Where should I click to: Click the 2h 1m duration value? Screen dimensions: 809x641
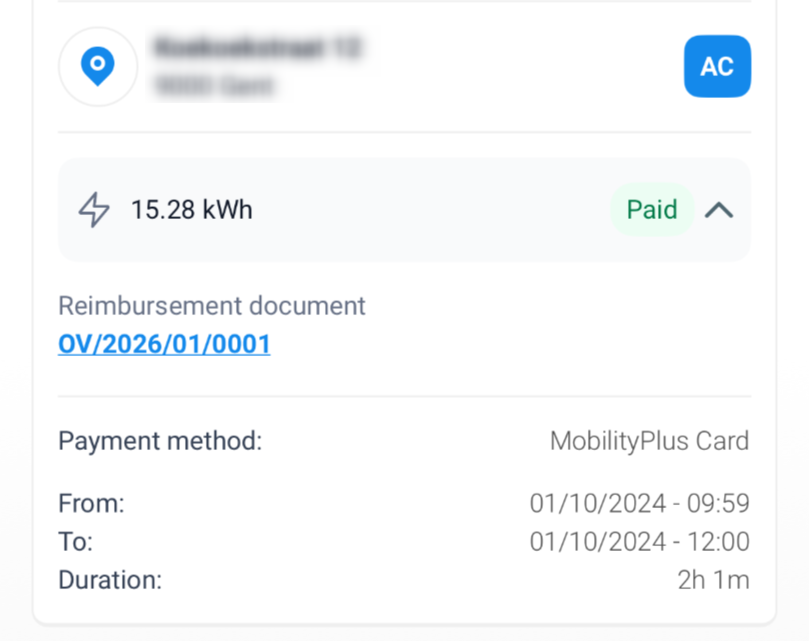714,580
